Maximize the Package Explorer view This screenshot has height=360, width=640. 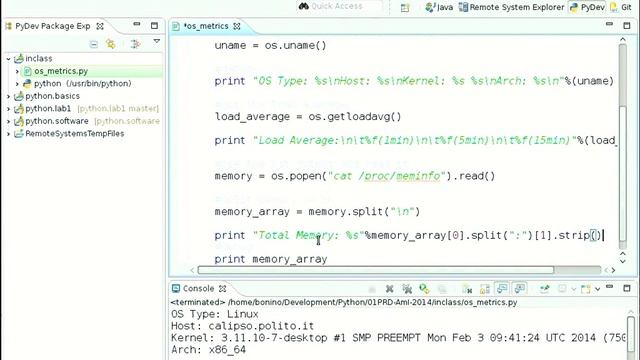click(154, 25)
